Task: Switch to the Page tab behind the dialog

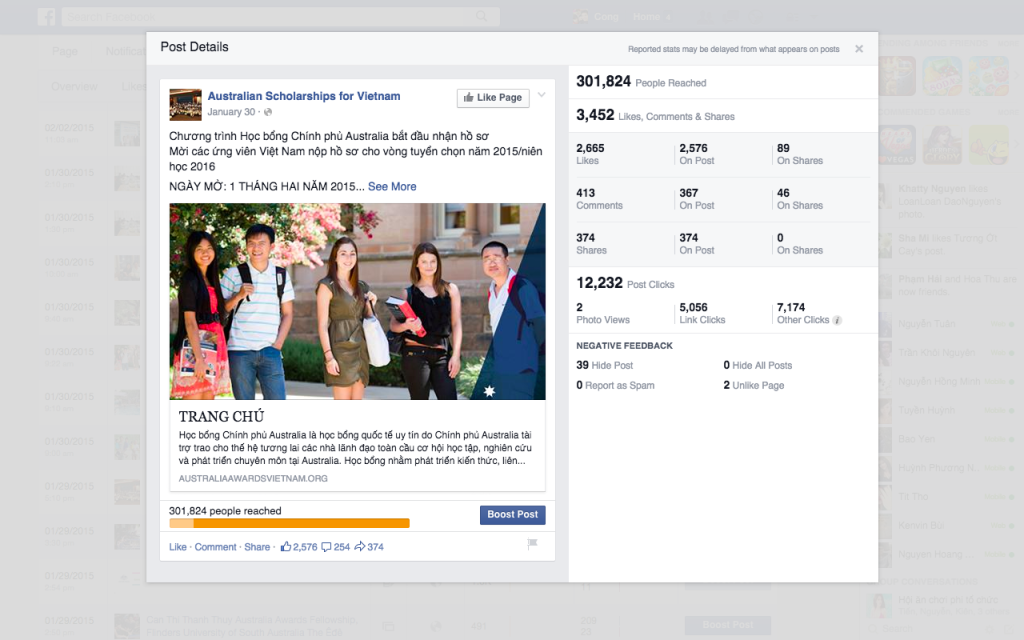Action: point(65,51)
